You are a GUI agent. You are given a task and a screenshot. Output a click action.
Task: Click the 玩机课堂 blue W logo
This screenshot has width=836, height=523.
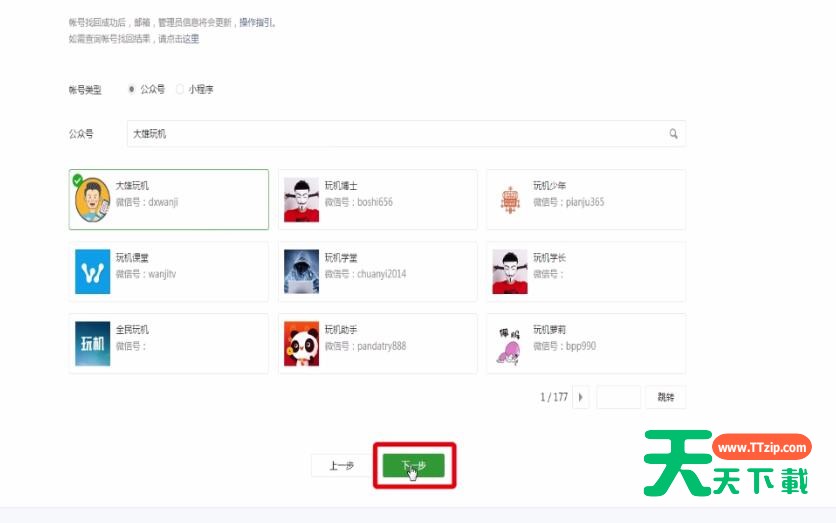point(93,272)
